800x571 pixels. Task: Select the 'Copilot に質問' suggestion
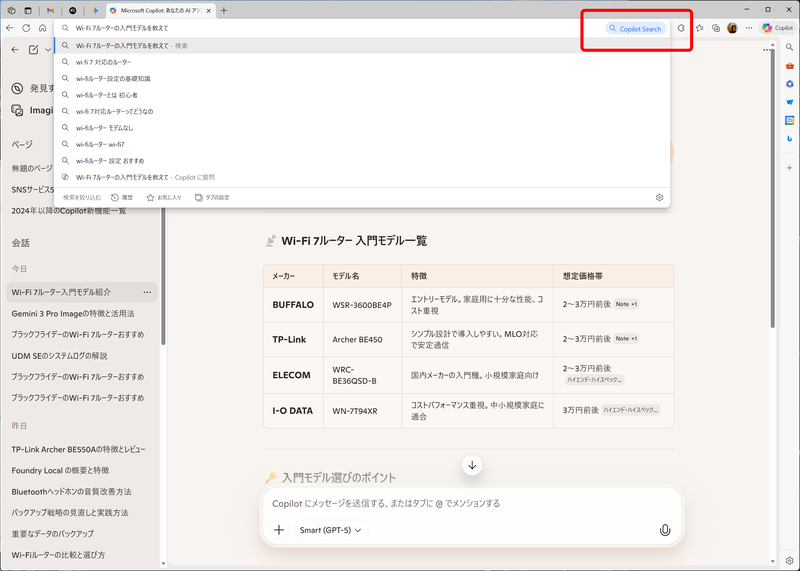coord(362,177)
